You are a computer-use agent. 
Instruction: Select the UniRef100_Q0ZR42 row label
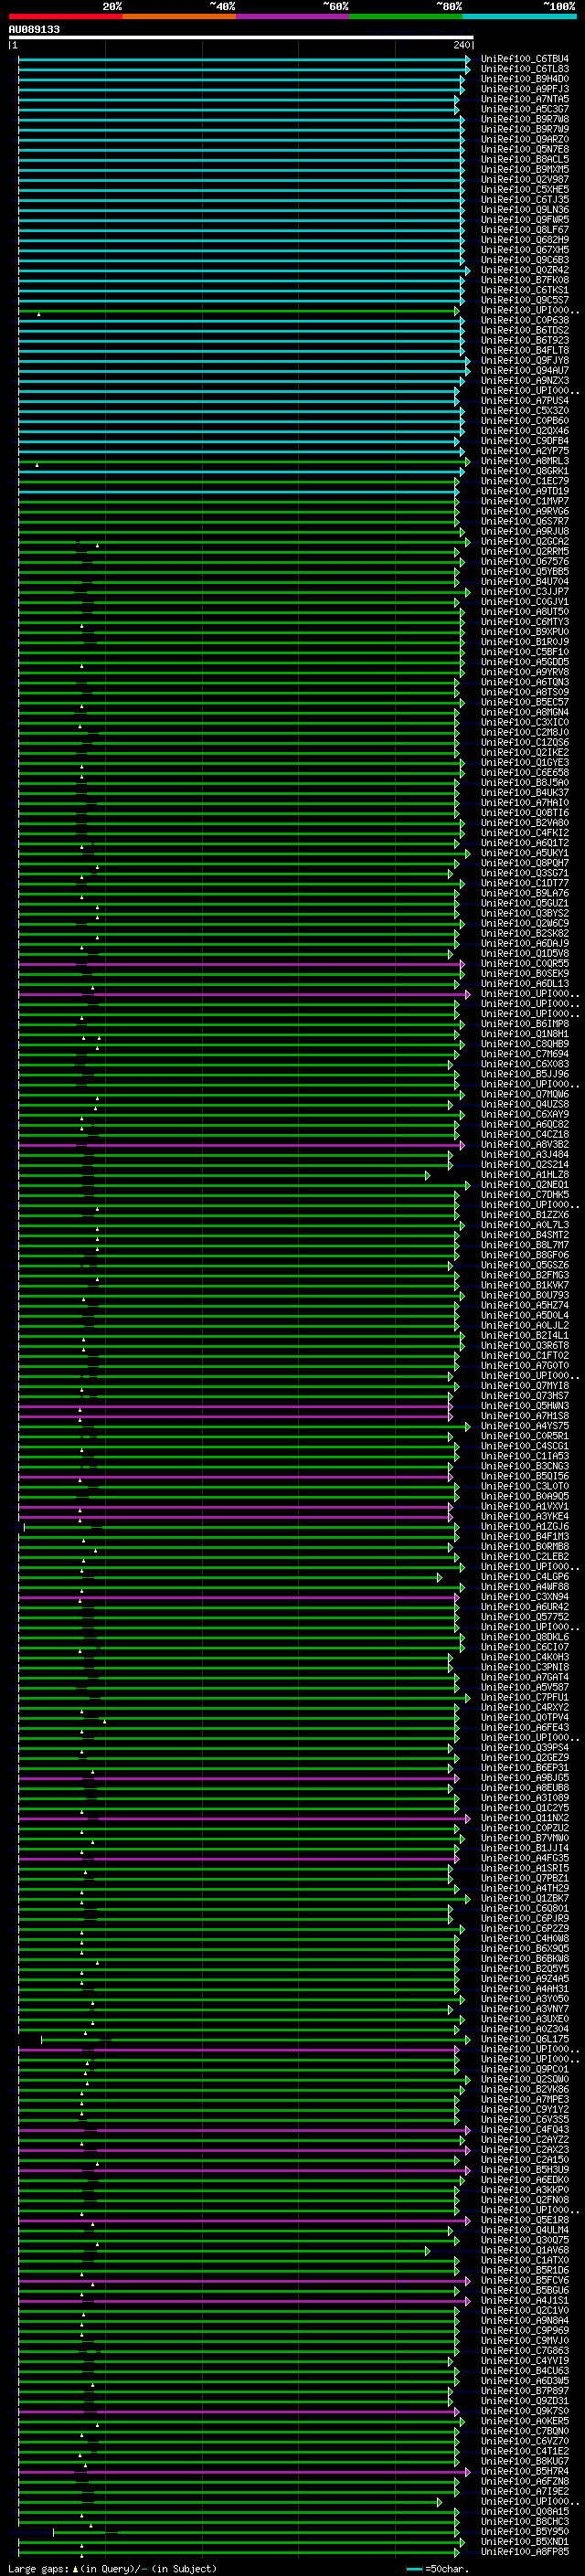point(524,270)
